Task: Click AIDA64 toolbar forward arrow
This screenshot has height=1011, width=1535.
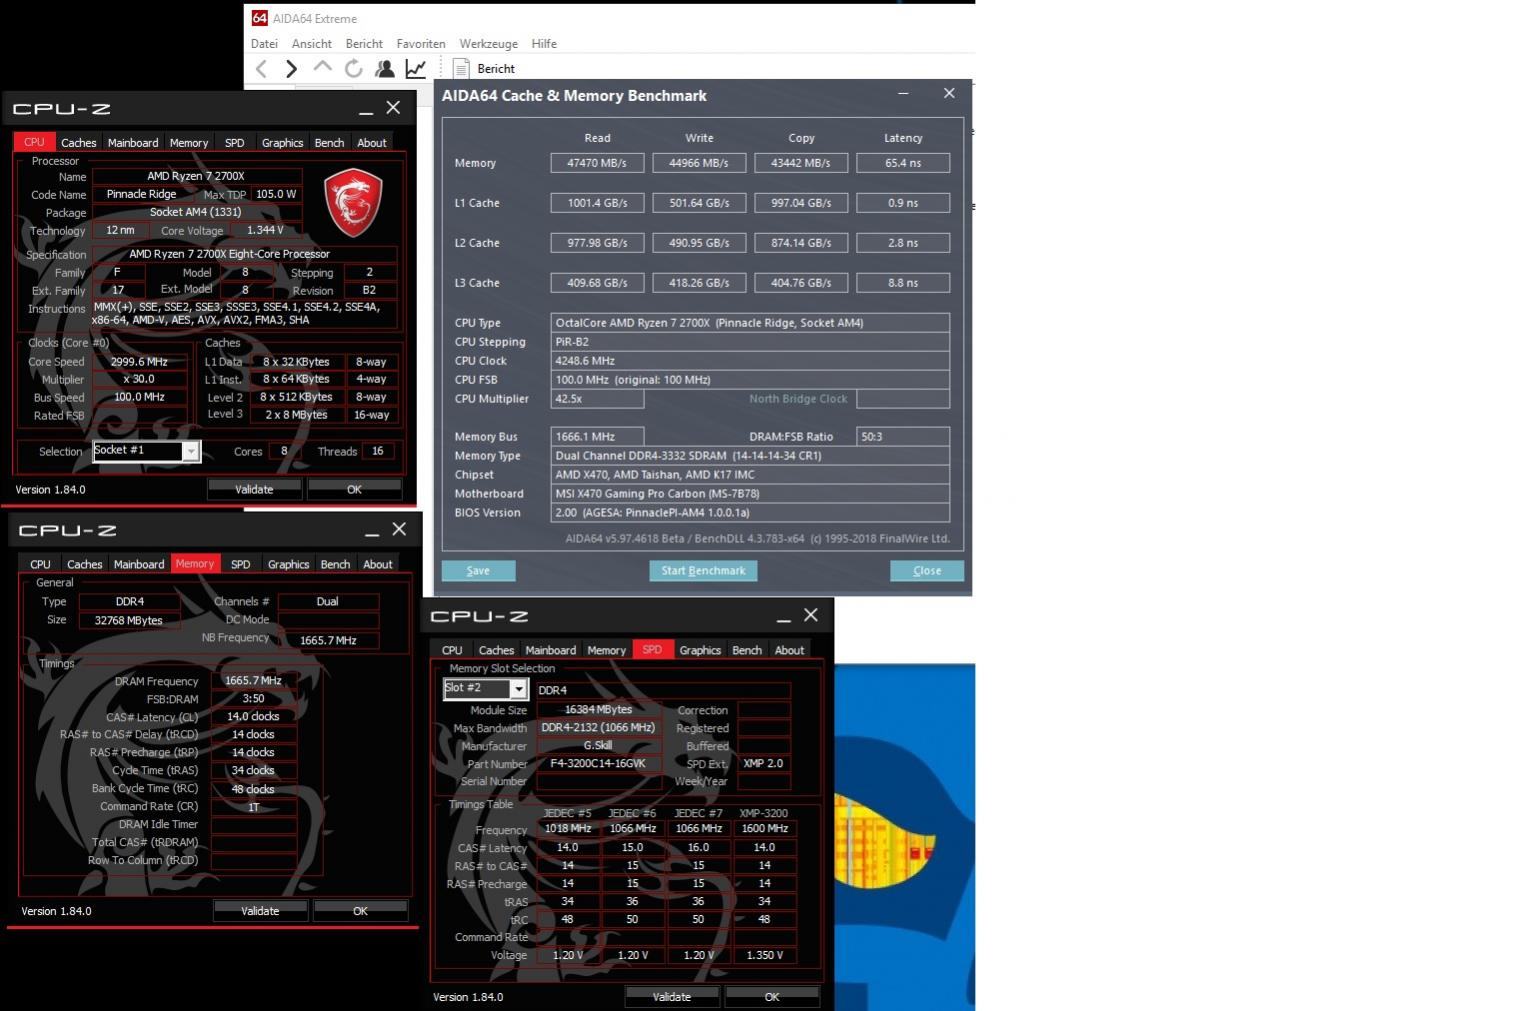Action: click(291, 68)
